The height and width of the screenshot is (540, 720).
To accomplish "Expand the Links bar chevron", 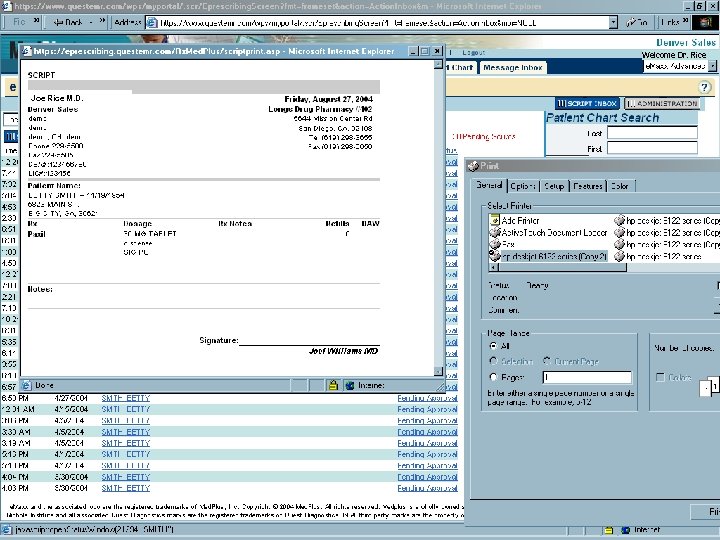I will click(x=686, y=20).
